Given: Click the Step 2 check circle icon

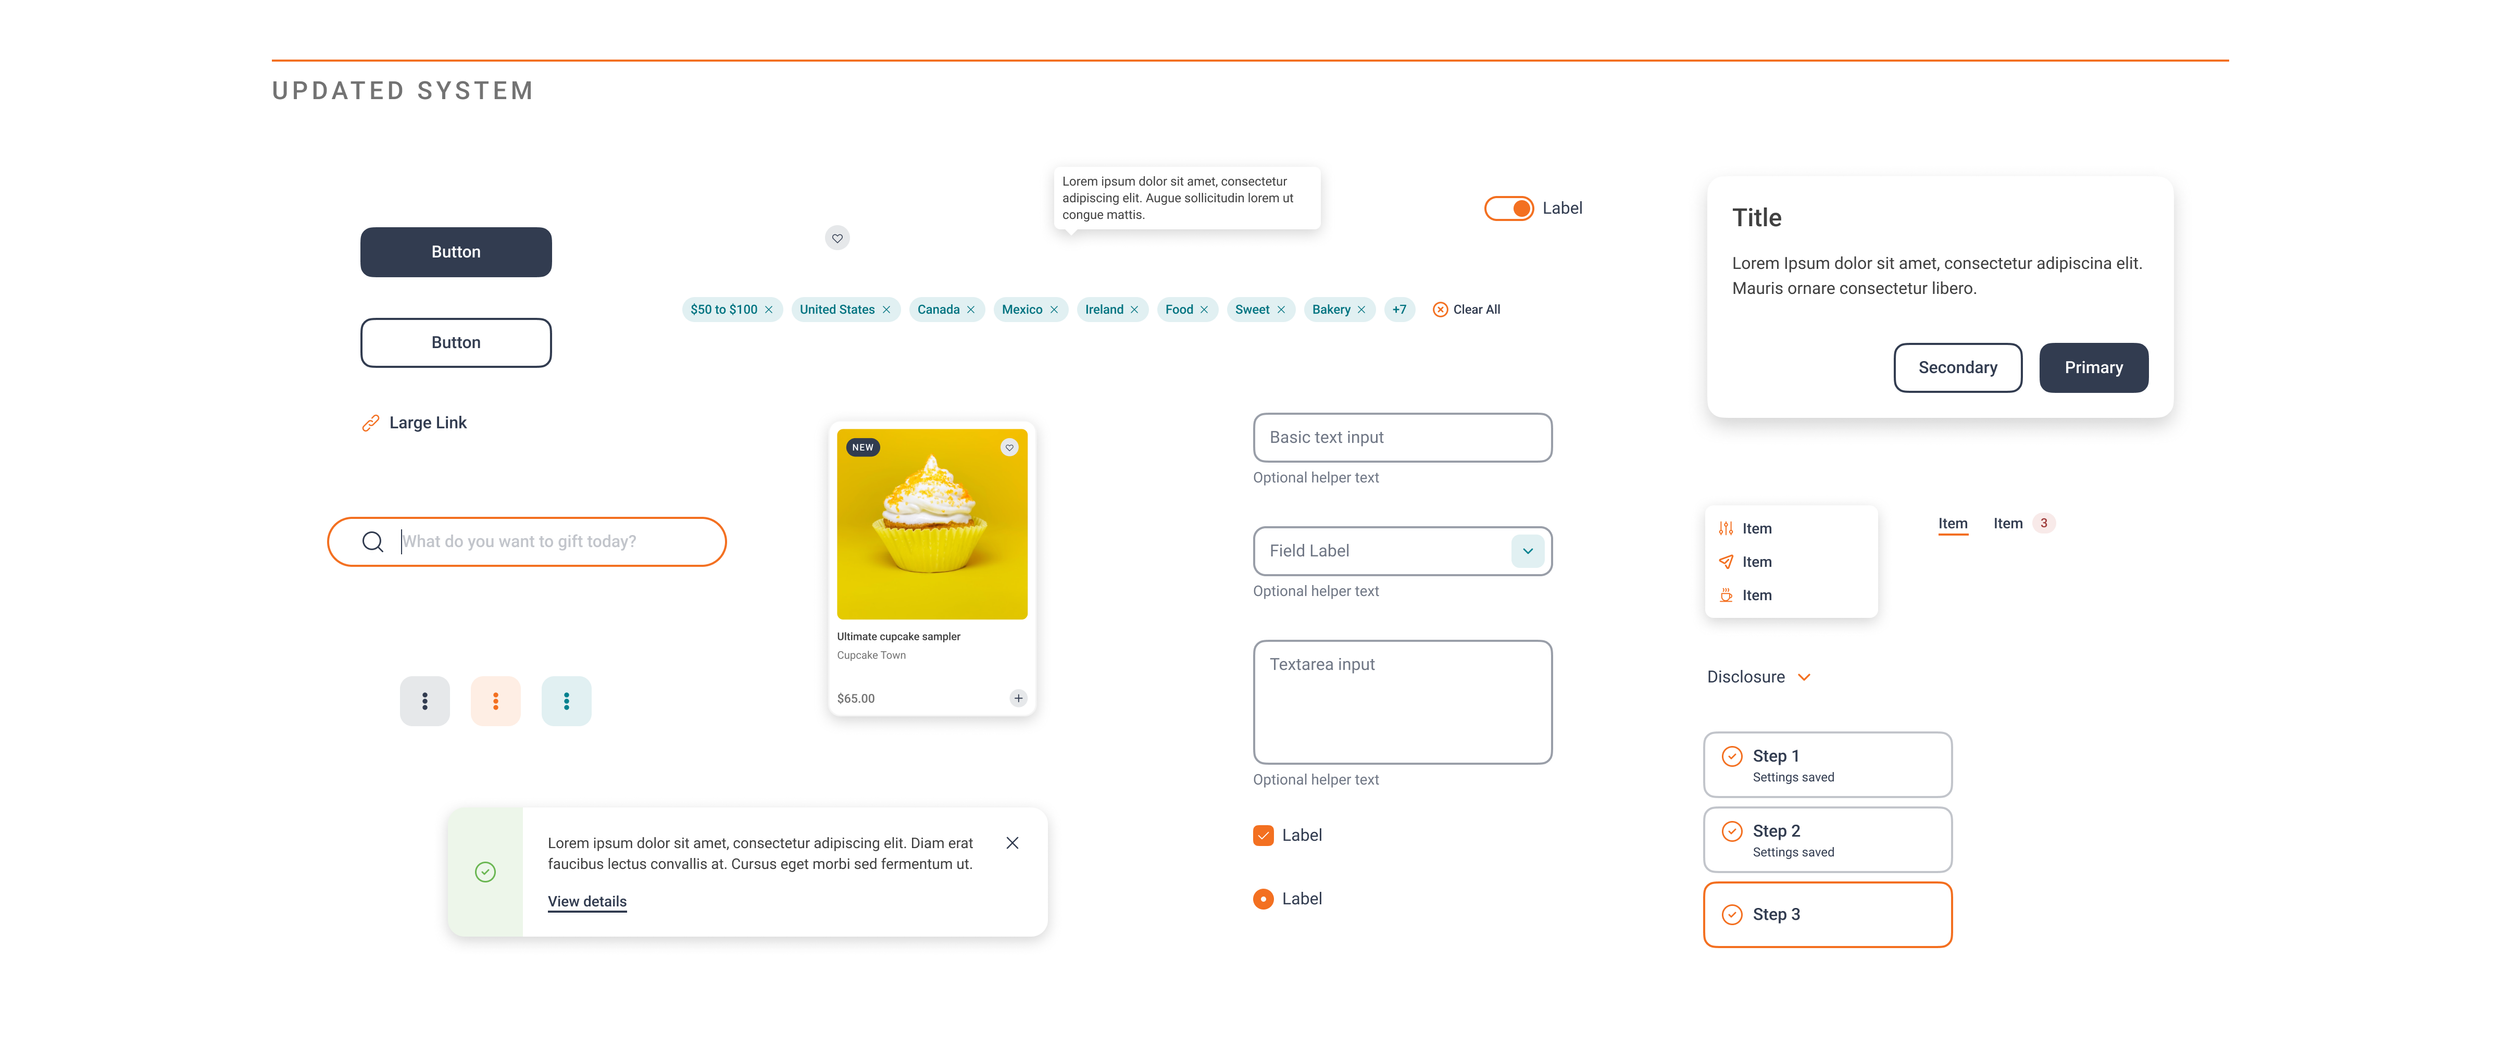Looking at the screenshot, I should click(1732, 831).
